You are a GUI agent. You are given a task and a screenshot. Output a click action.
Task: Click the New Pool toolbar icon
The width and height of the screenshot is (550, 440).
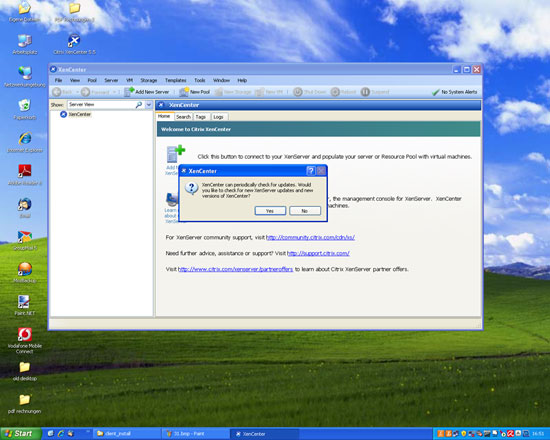click(x=184, y=92)
